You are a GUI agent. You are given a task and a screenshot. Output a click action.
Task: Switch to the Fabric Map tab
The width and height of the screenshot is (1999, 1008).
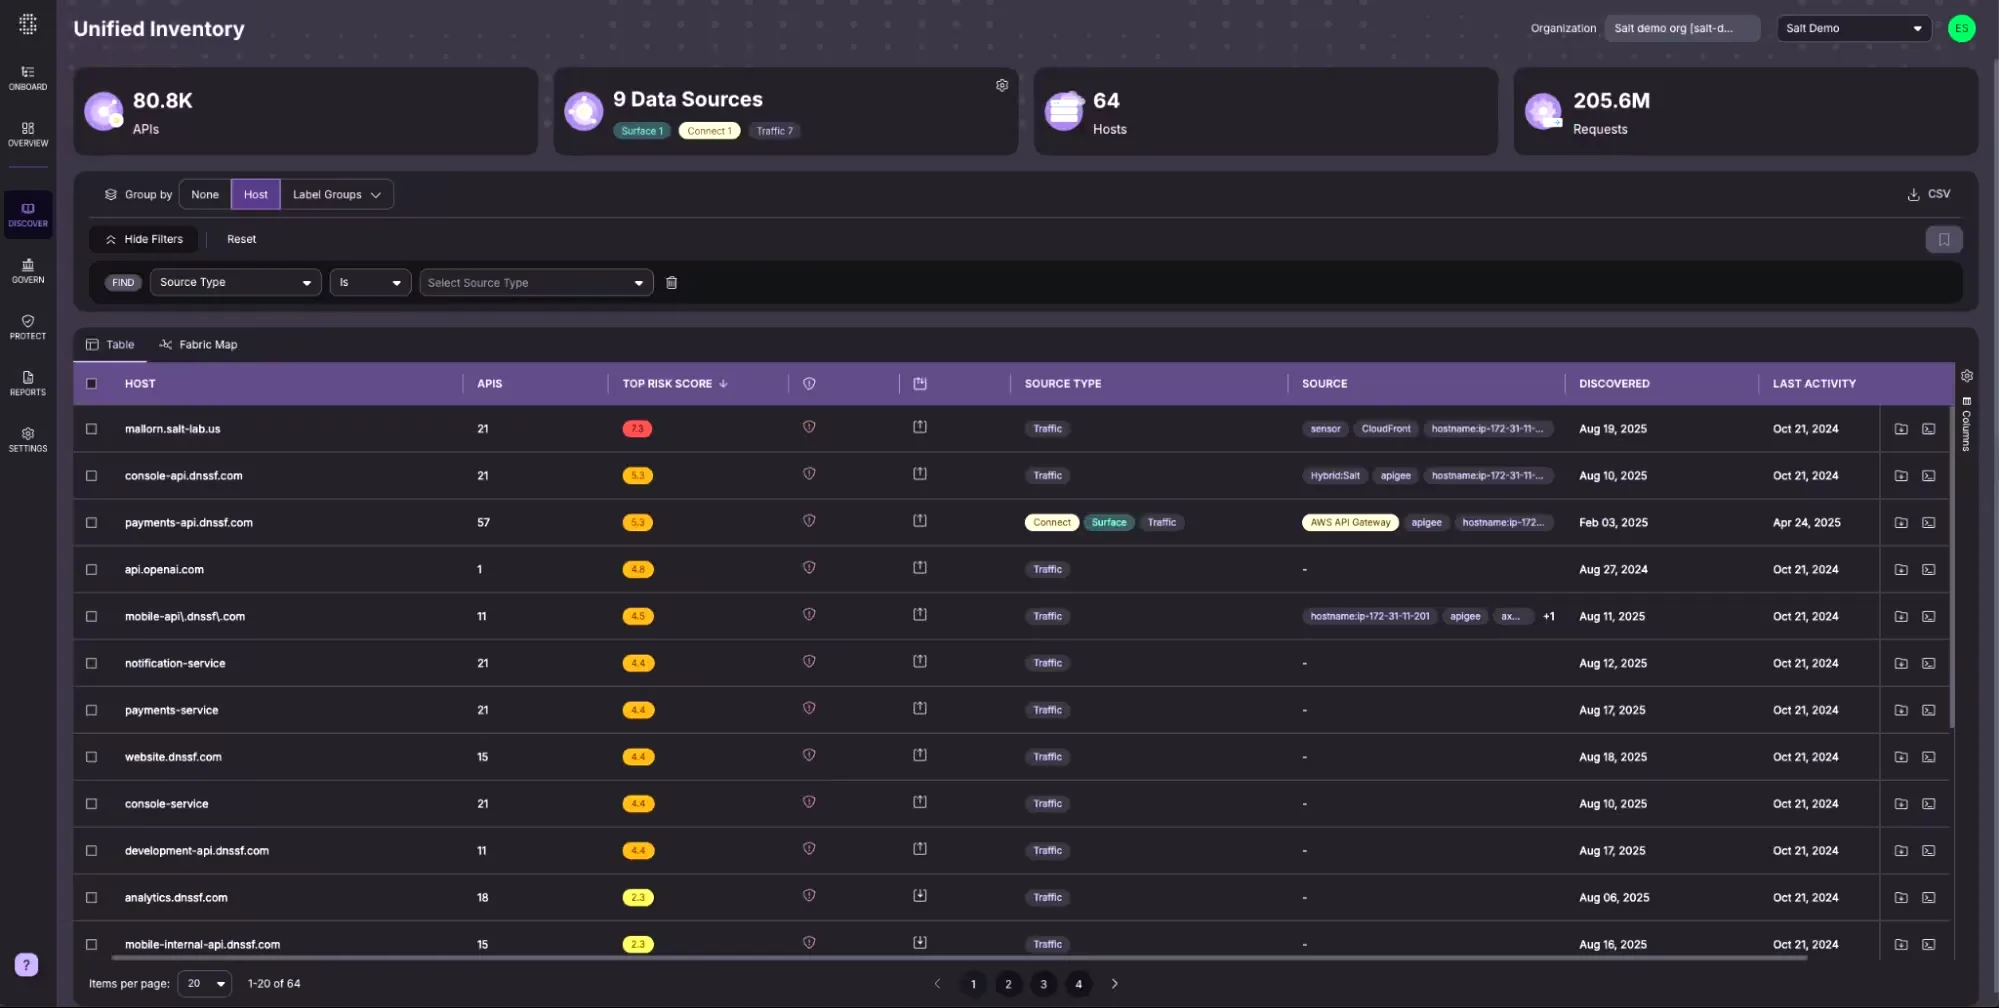pyautogui.click(x=198, y=344)
